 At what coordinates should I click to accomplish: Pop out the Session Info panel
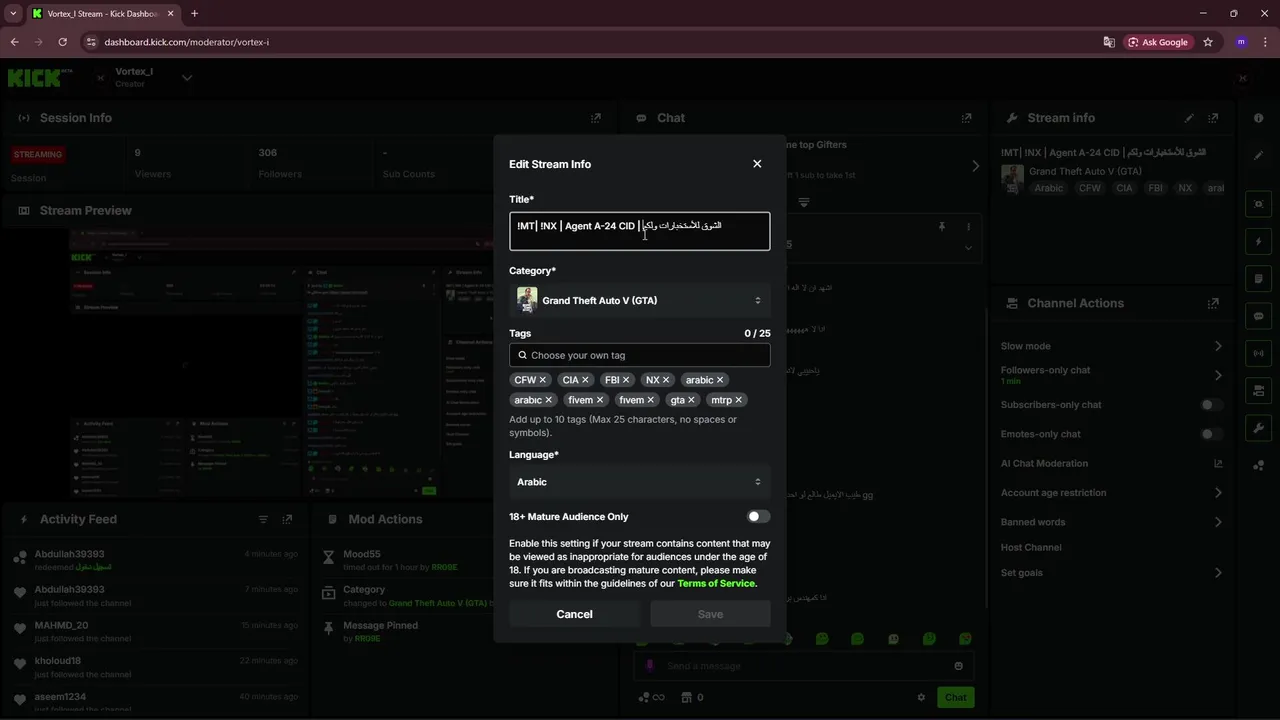pos(596,118)
